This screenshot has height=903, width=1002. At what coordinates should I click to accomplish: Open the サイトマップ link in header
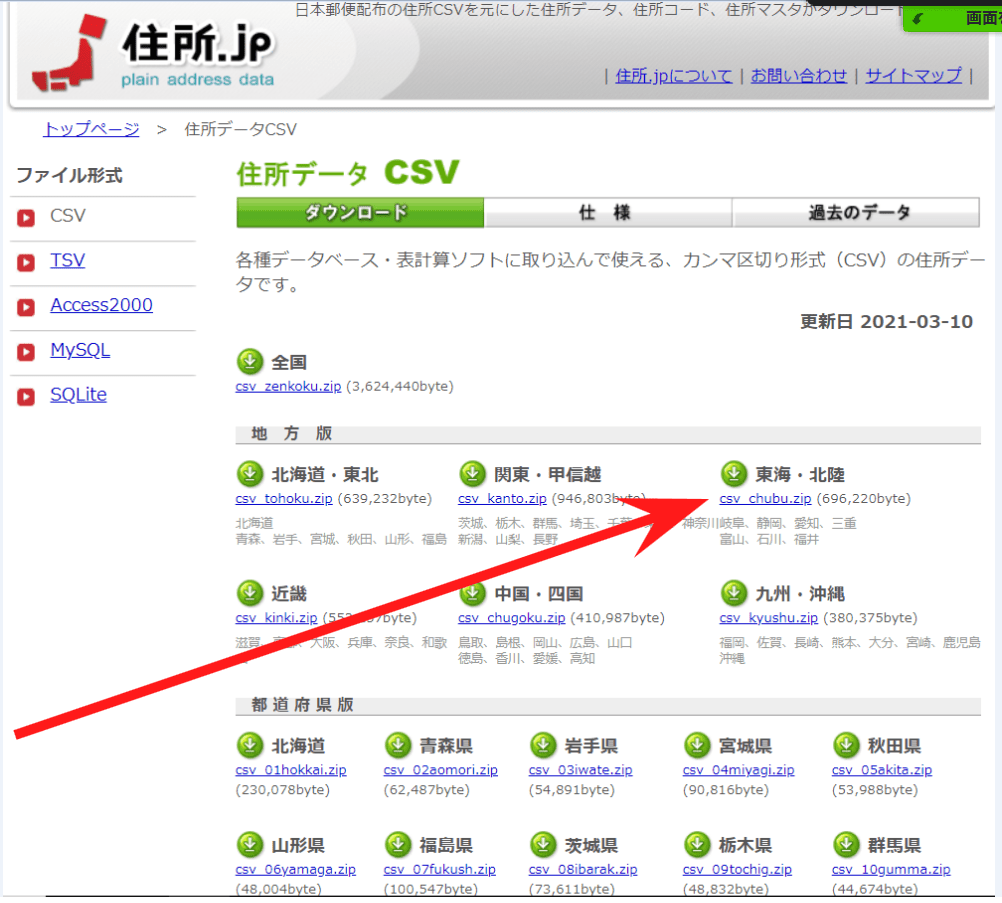pos(913,75)
